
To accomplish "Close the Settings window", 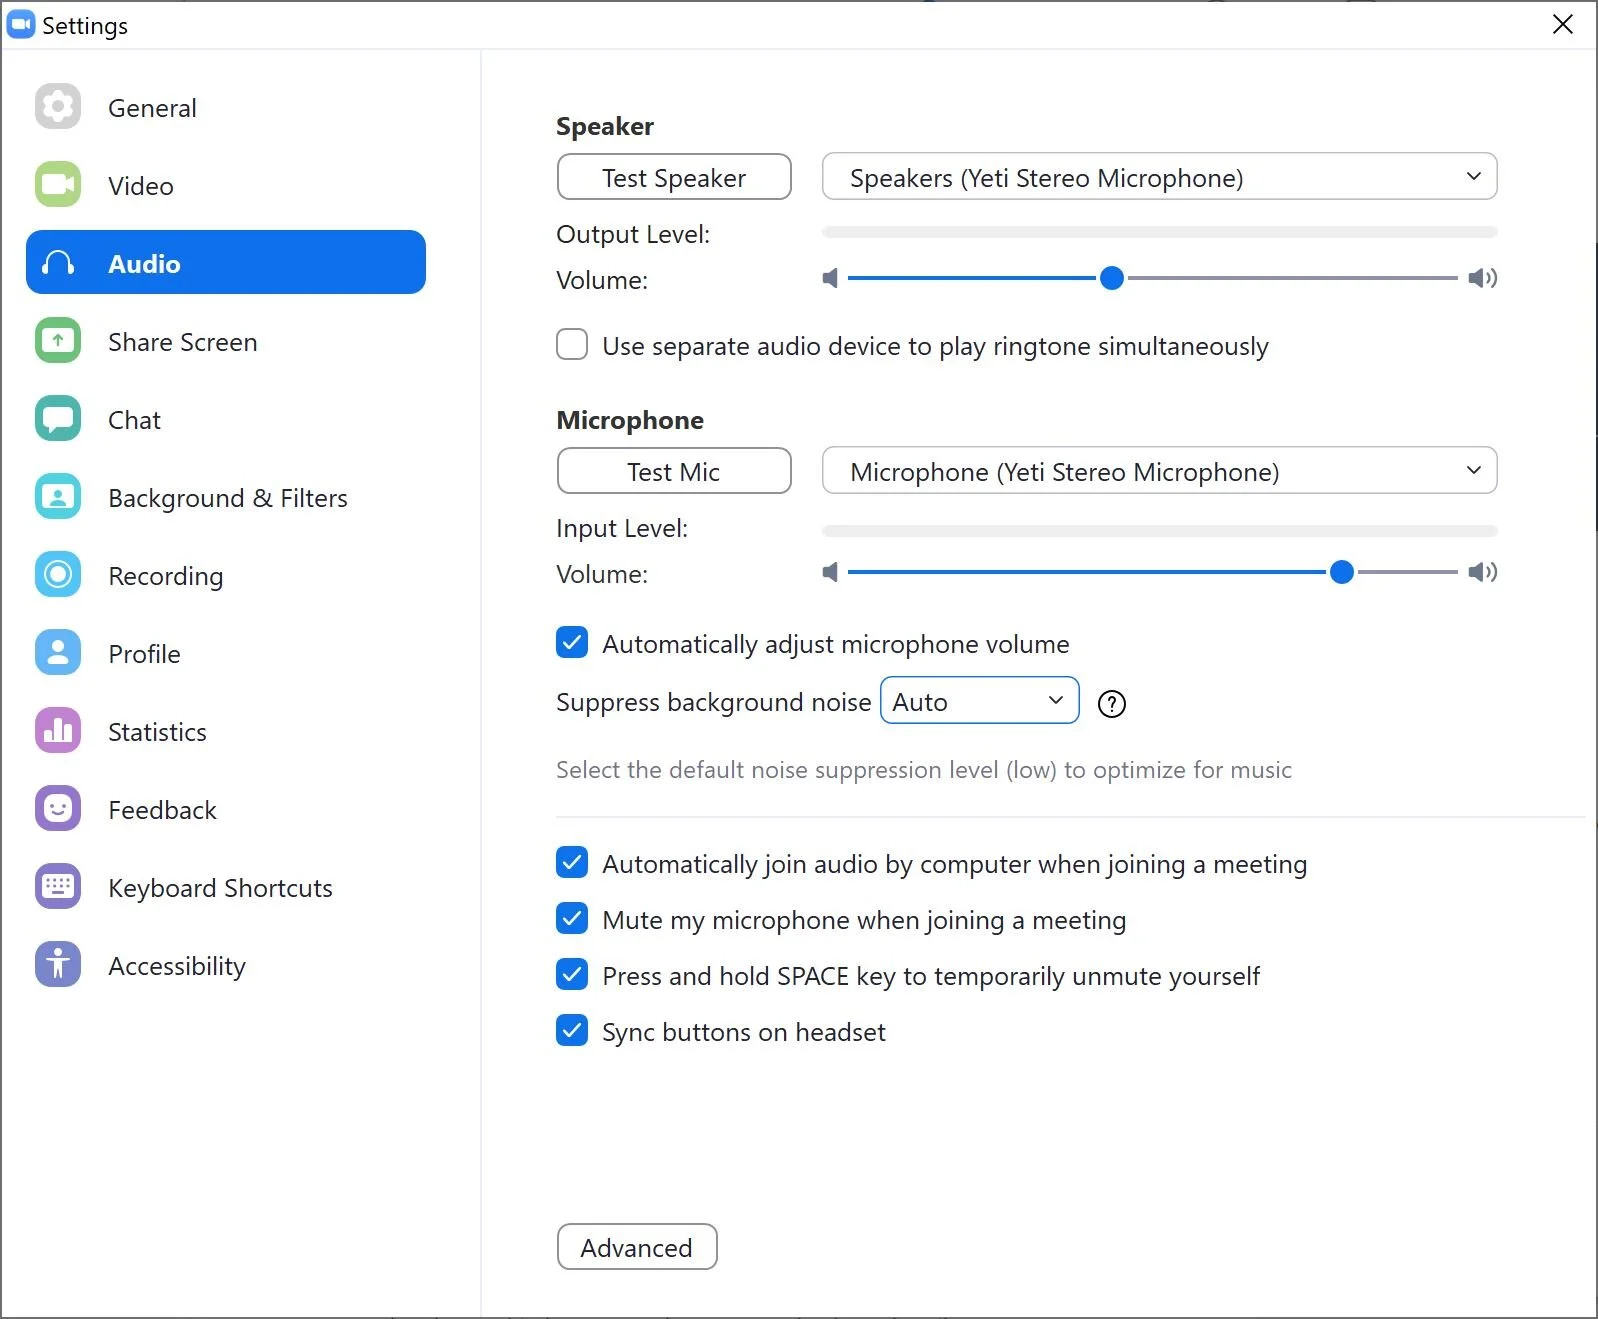I will [1563, 24].
